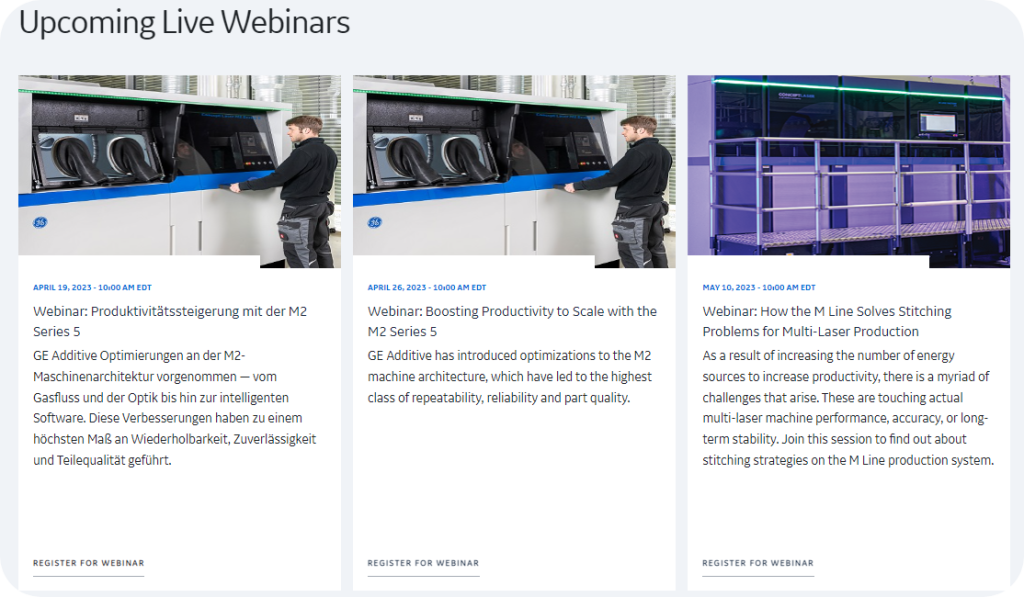
Task: Open the April 19 German webinar thumbnail image
Action: pyautogui.click(x=180, y=171)
